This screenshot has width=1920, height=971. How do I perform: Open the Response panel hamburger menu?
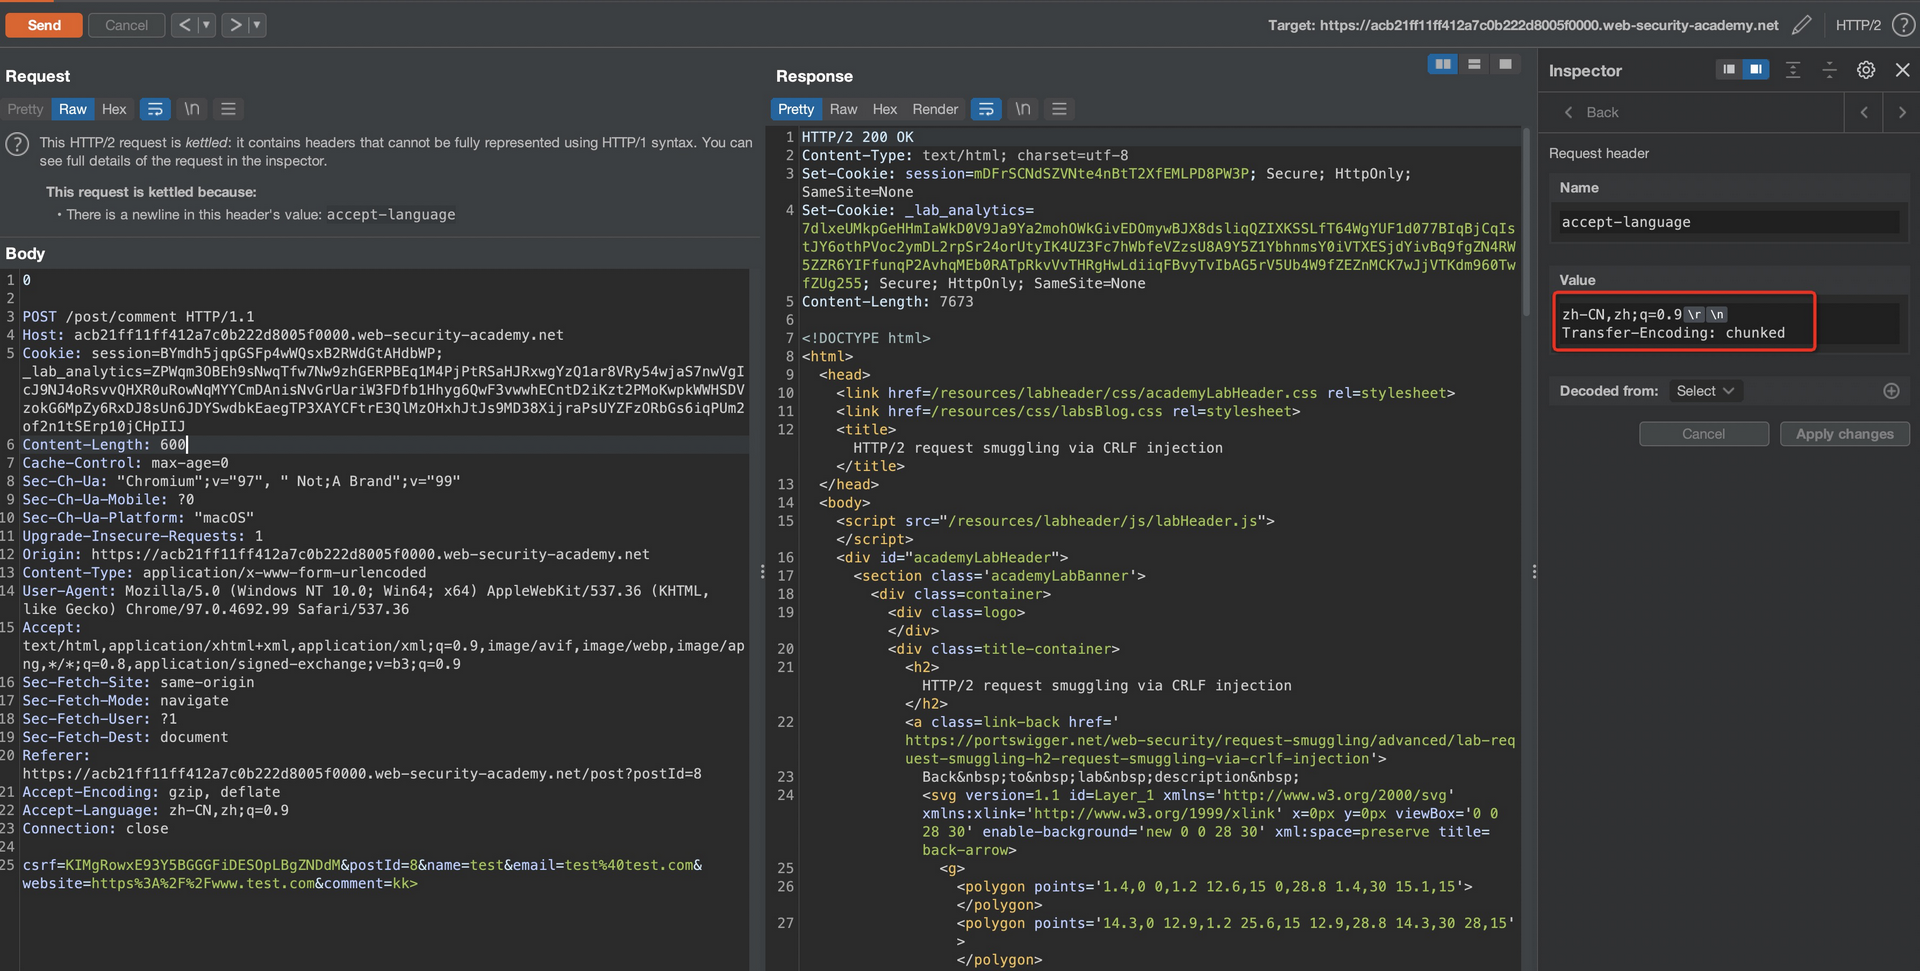[x=1059, y=109]
